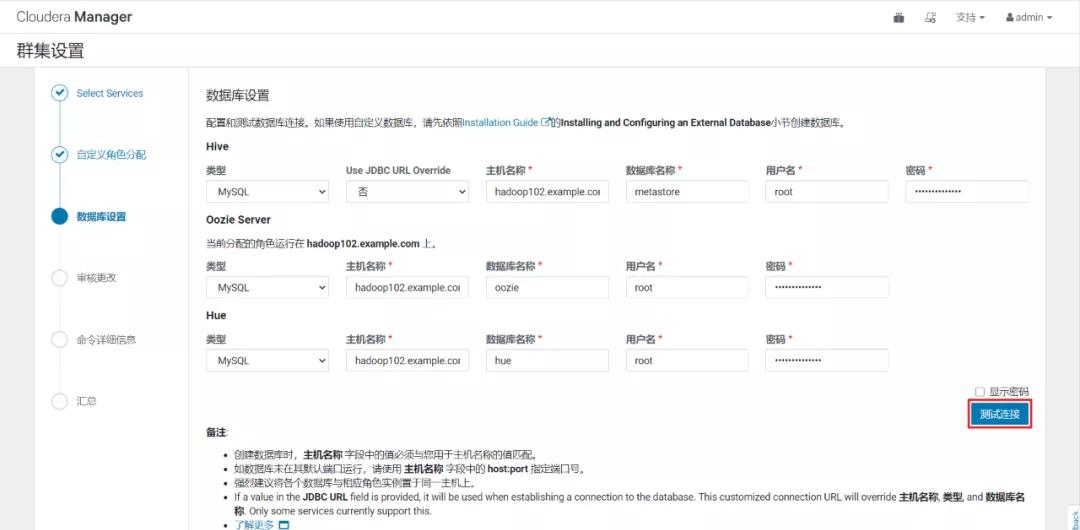Image resolution: width=1080 pixels, height=530 pixels.
Task: Click the Oozie Server section heading
Action: click(x=238, y=219)
